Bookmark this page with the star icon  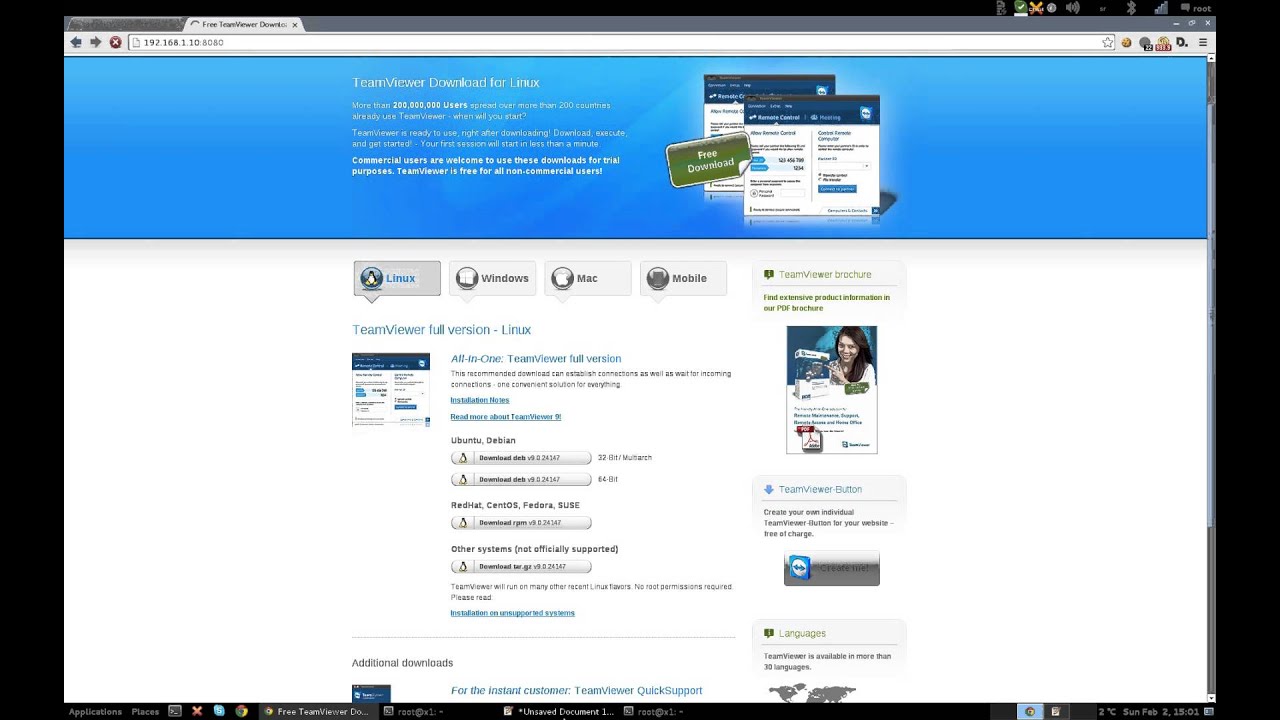(1107, 42)
